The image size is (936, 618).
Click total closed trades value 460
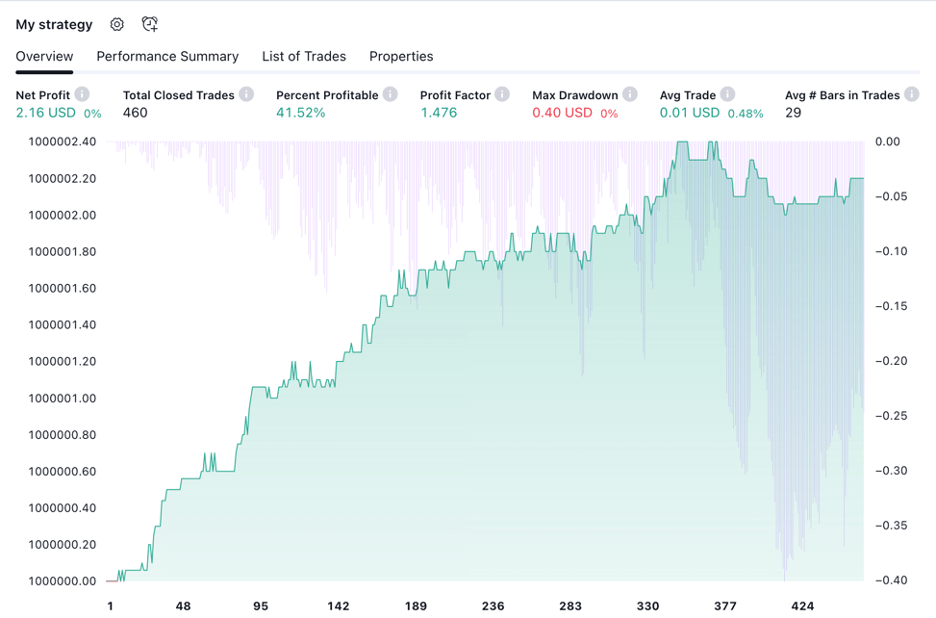(x=135, y=113)
